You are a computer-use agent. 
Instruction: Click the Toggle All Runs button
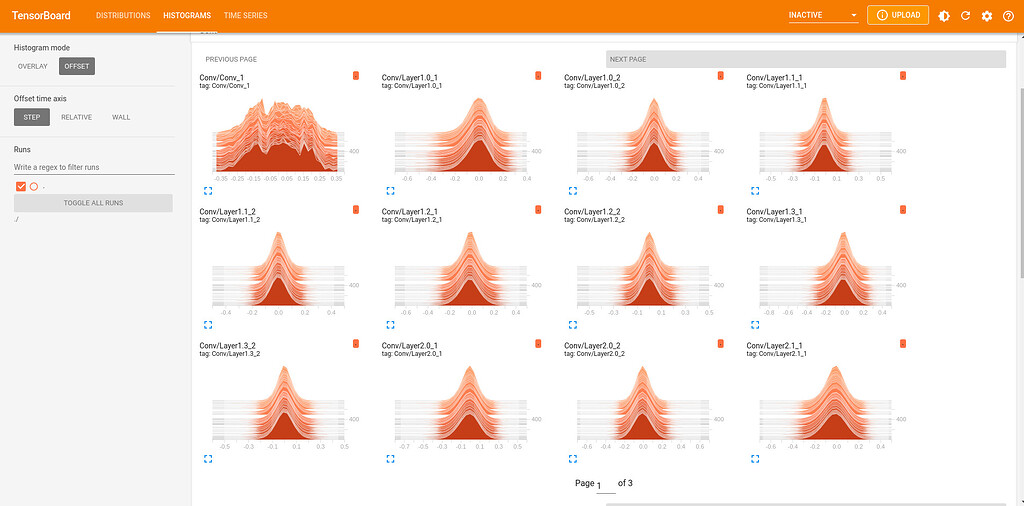tap(93, 203)
